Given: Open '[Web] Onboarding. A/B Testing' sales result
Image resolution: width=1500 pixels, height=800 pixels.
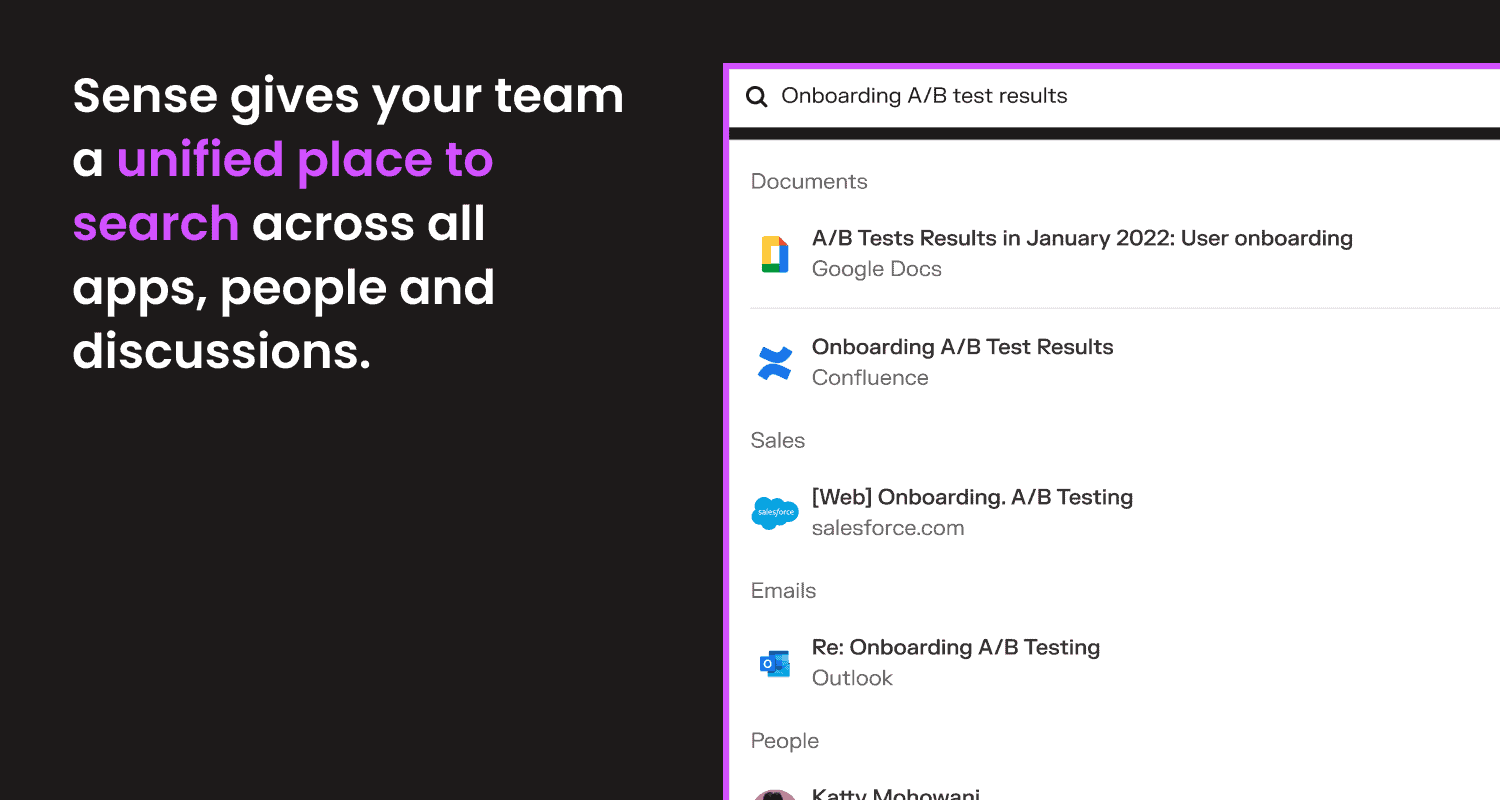Looking at the screenshot, I should pyautogui.click(x=972, y=498).
